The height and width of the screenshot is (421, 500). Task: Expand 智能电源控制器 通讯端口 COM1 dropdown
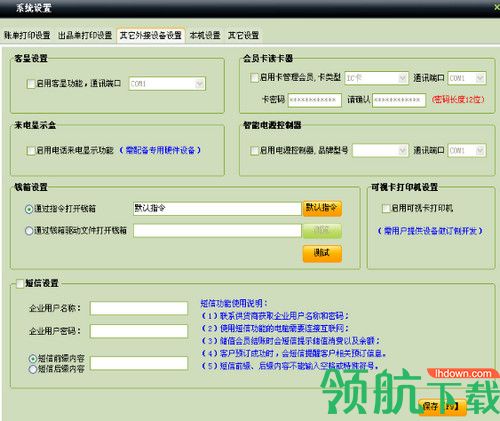[467, 150]
